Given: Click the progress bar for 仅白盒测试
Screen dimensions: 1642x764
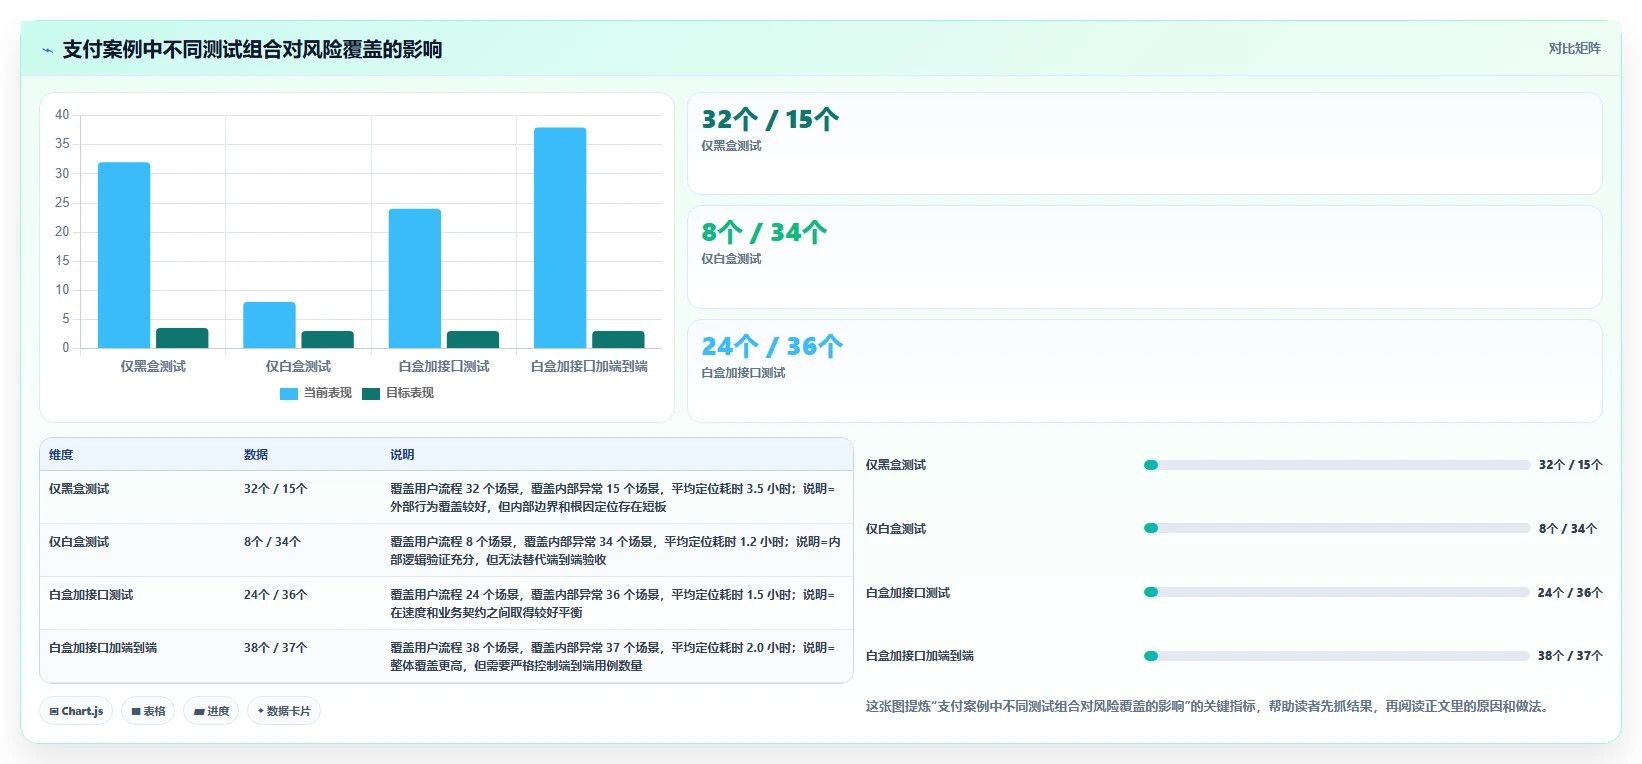Looking at the screenshot, I should click(x=1337, y=528).
